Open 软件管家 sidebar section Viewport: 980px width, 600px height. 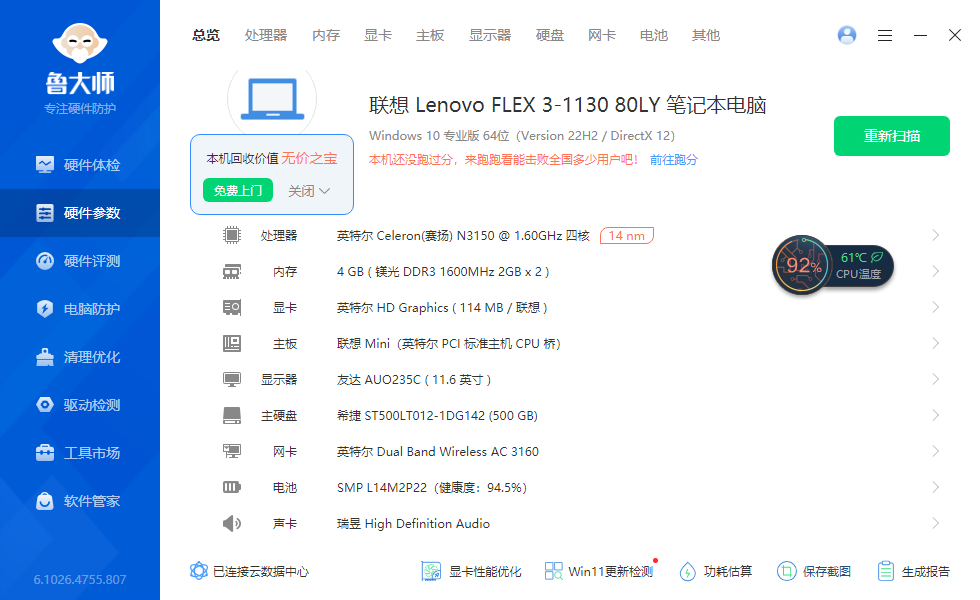coord(79,501)
